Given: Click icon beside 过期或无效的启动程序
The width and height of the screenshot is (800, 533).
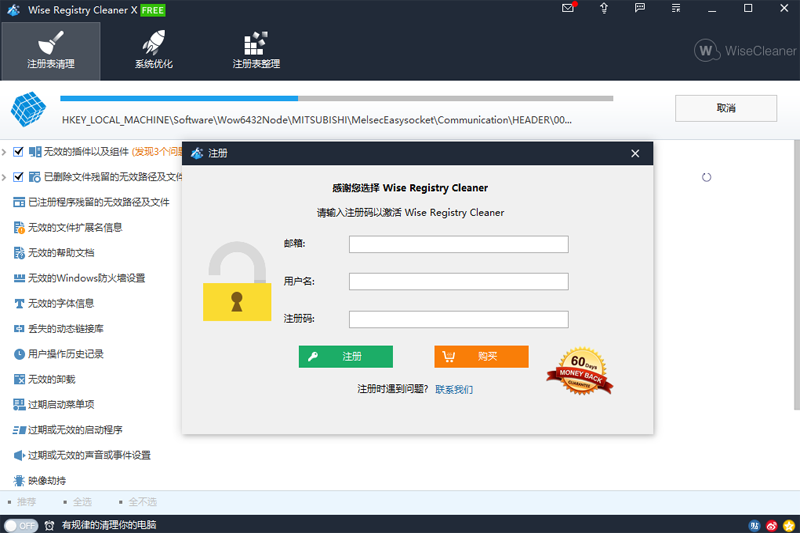Looking at the screenshot, I should [19, 430].
